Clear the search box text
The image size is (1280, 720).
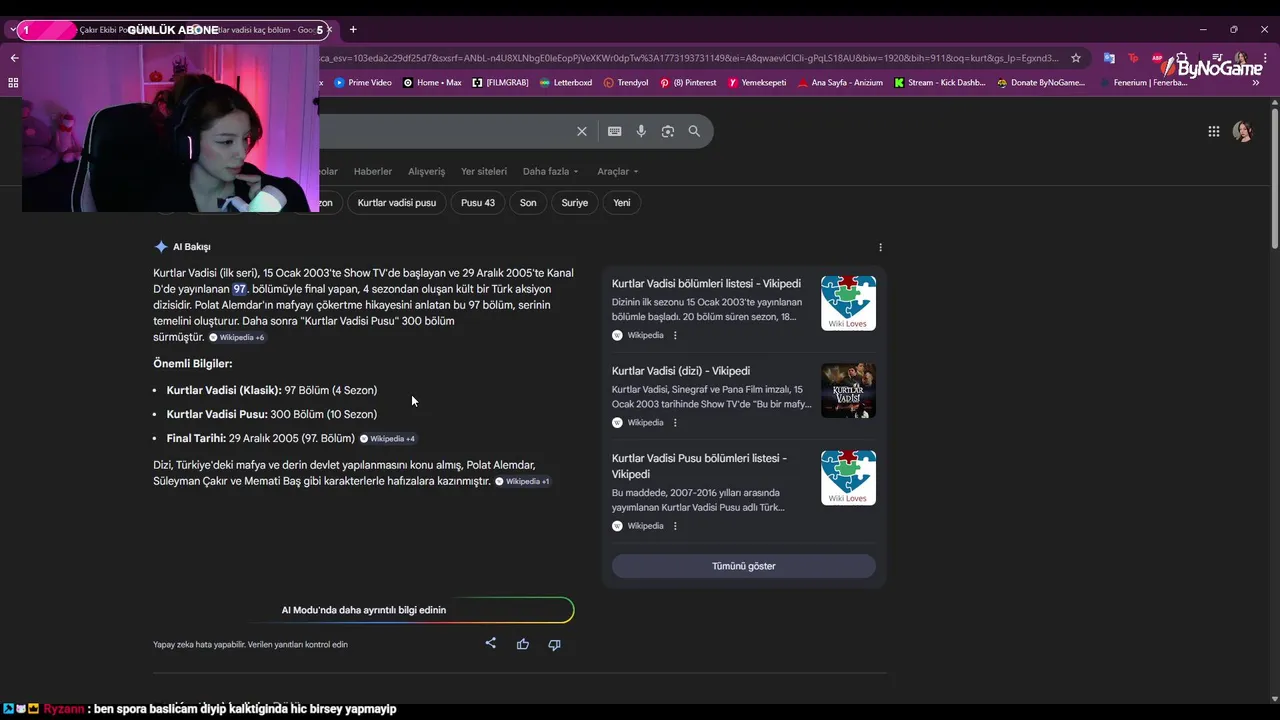point(582,131)
